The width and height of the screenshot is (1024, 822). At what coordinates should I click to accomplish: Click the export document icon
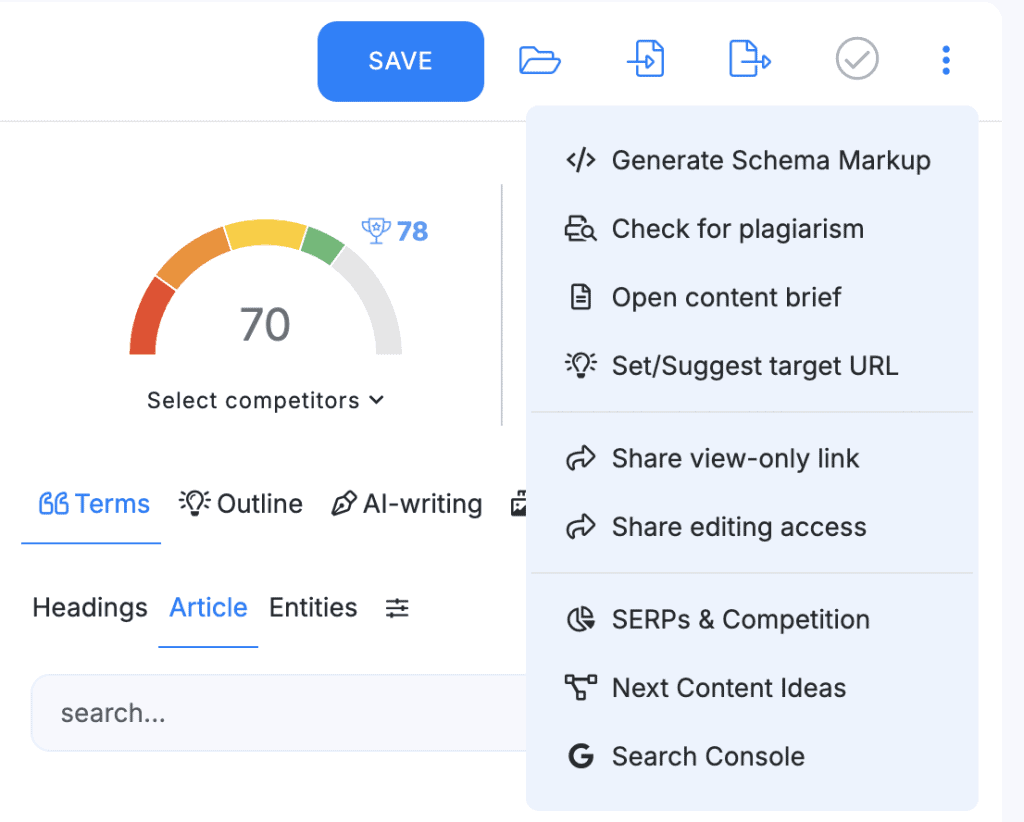pyautogui.click(x=749, y=60)
